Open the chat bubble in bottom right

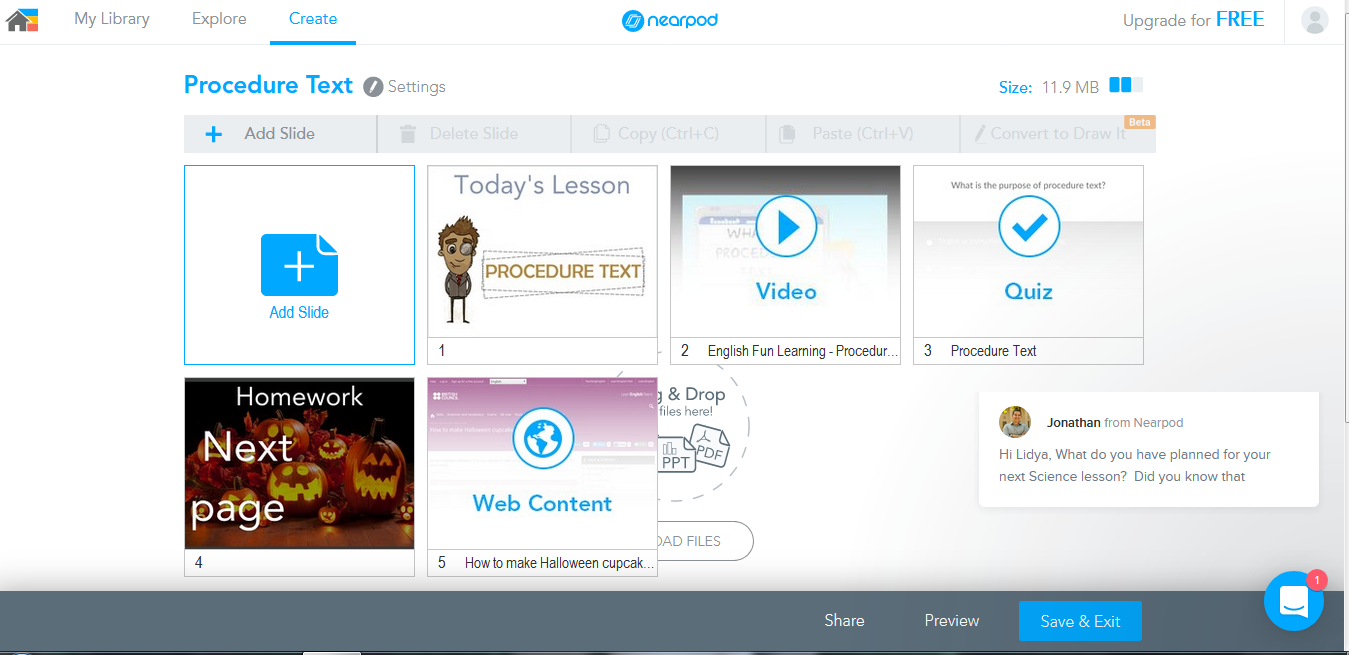[x=1293, y=600]
